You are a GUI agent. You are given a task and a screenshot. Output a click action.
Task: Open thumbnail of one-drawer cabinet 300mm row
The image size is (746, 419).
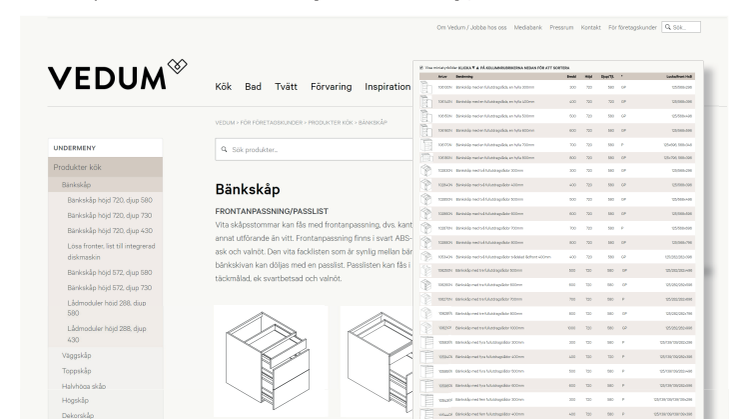pyautogui.click(x=426, y=88)
